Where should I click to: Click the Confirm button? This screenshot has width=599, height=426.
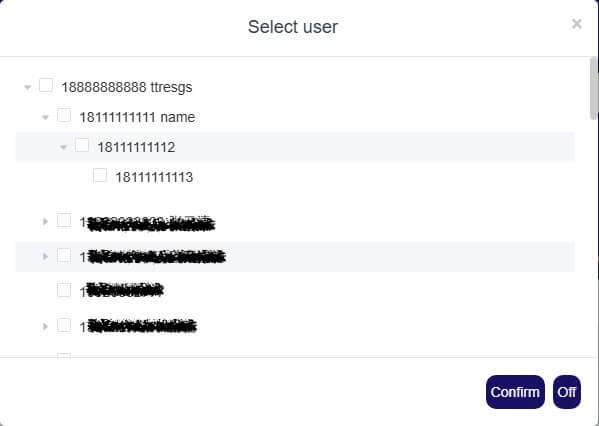click(x=515, y=392)
